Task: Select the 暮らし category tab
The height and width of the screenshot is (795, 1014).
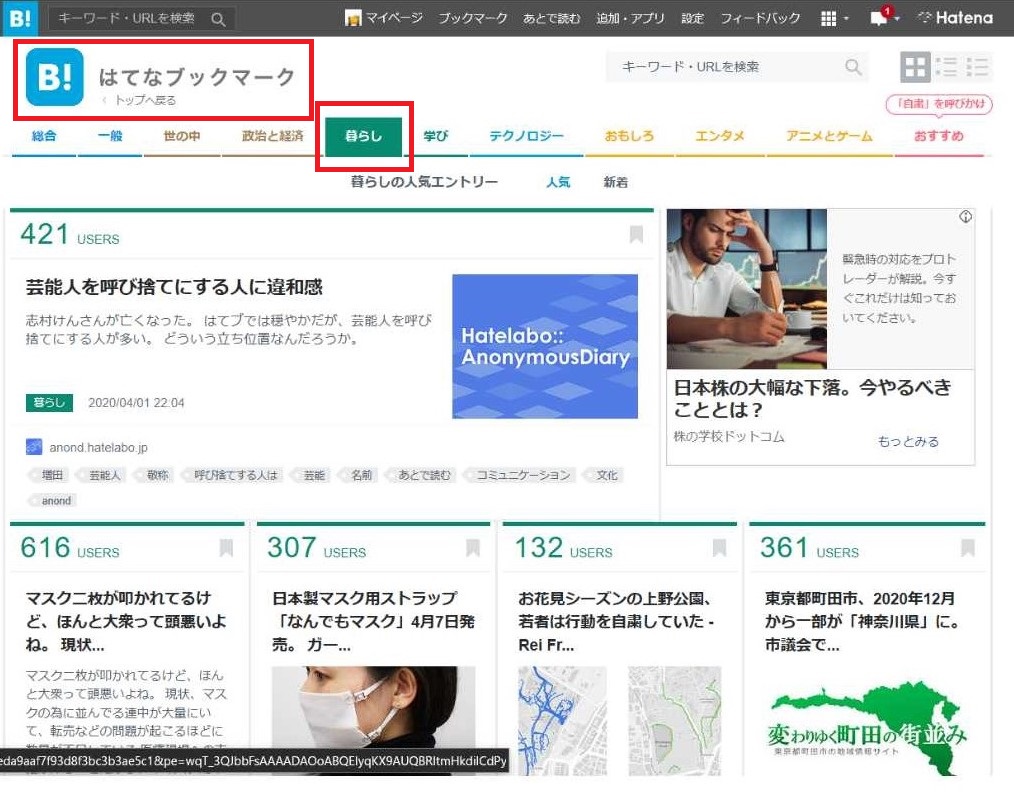Action: click(x=363, y=136)
